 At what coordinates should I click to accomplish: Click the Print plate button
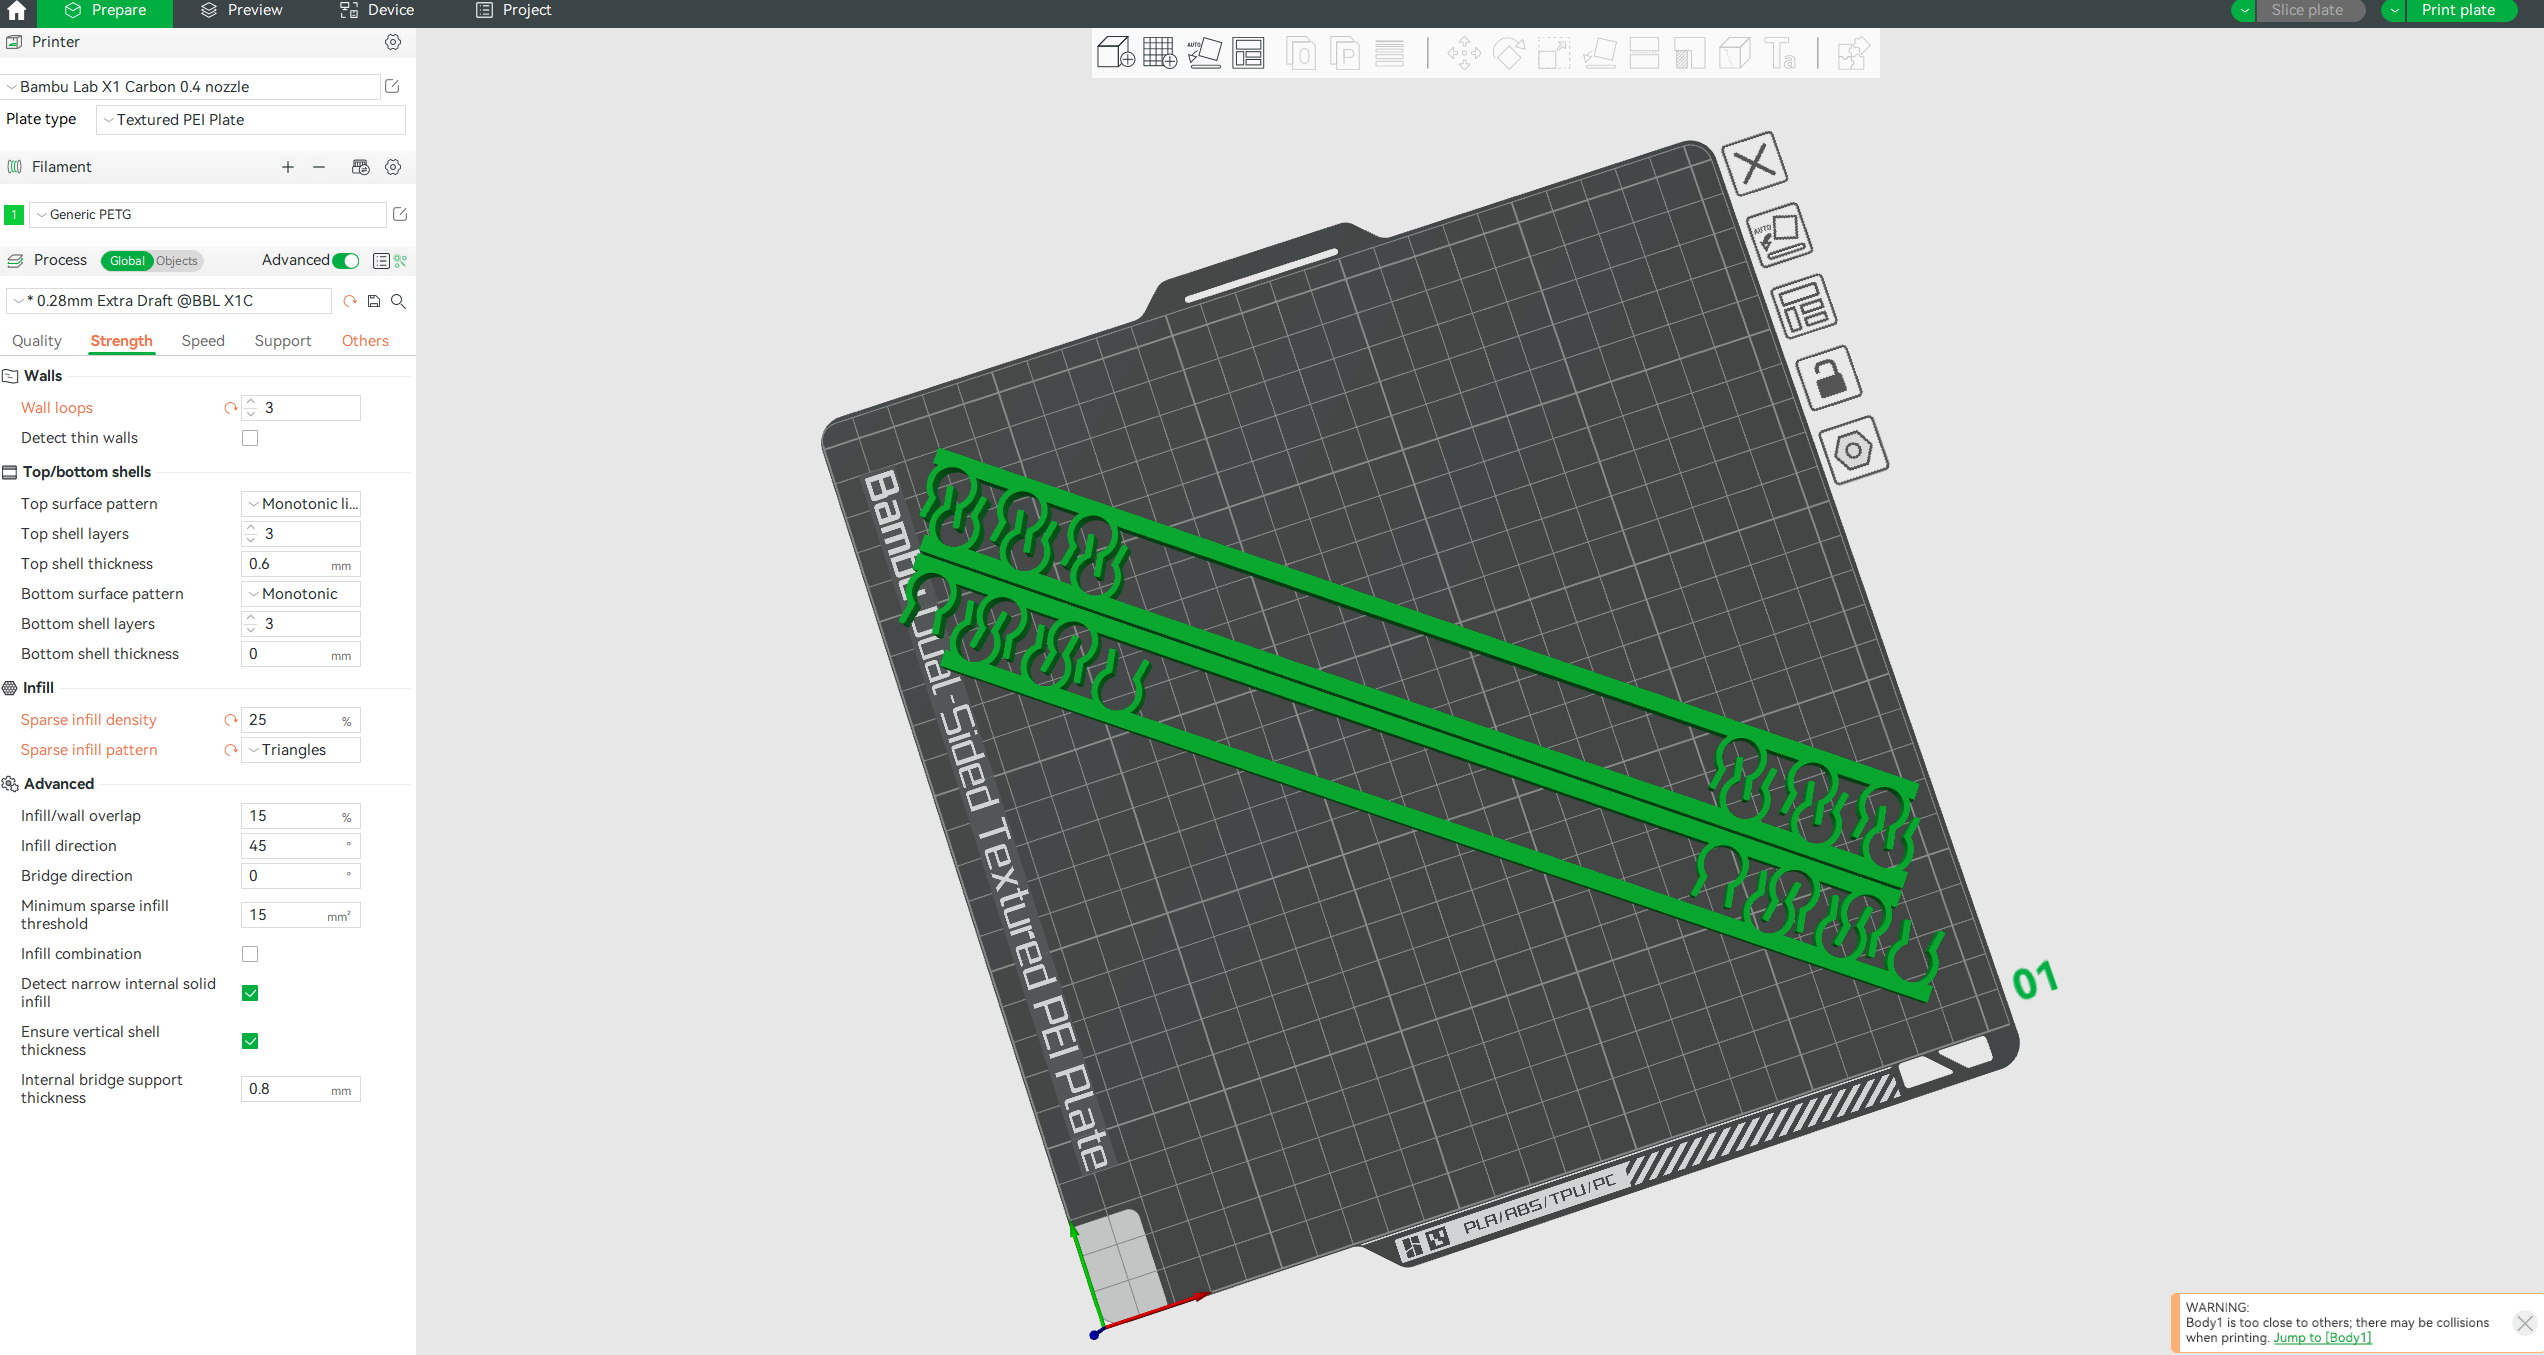[2459, 10]
